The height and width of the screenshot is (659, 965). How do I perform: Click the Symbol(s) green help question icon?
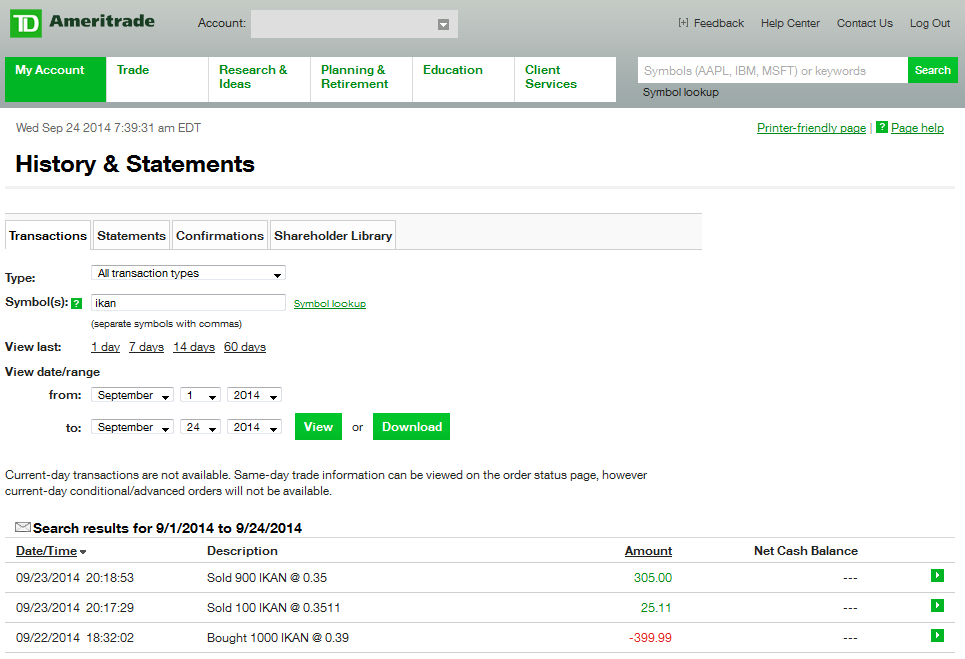click(76, 303)
